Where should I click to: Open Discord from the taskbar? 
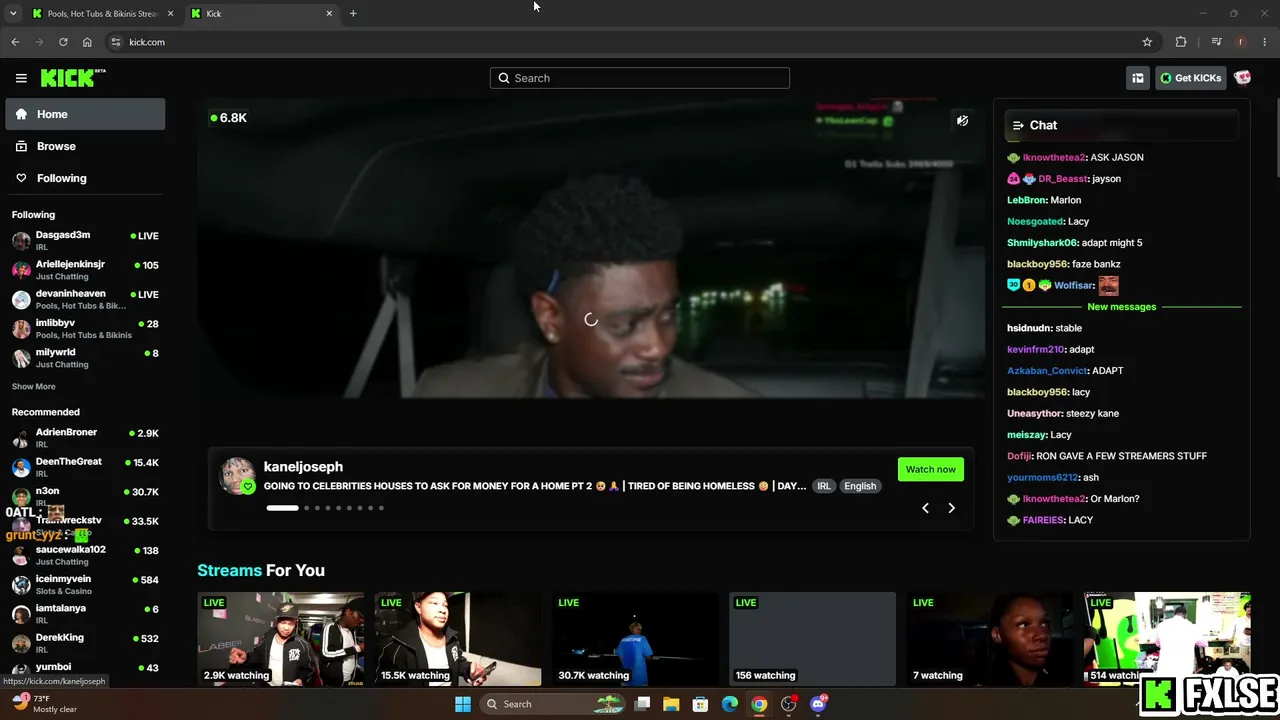[818, 704]
